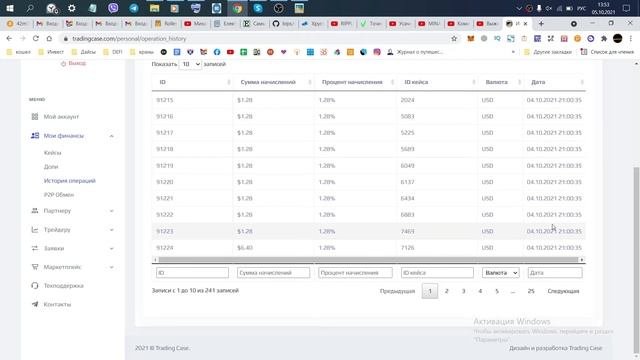Sort table by ID column

coord(192,82)
